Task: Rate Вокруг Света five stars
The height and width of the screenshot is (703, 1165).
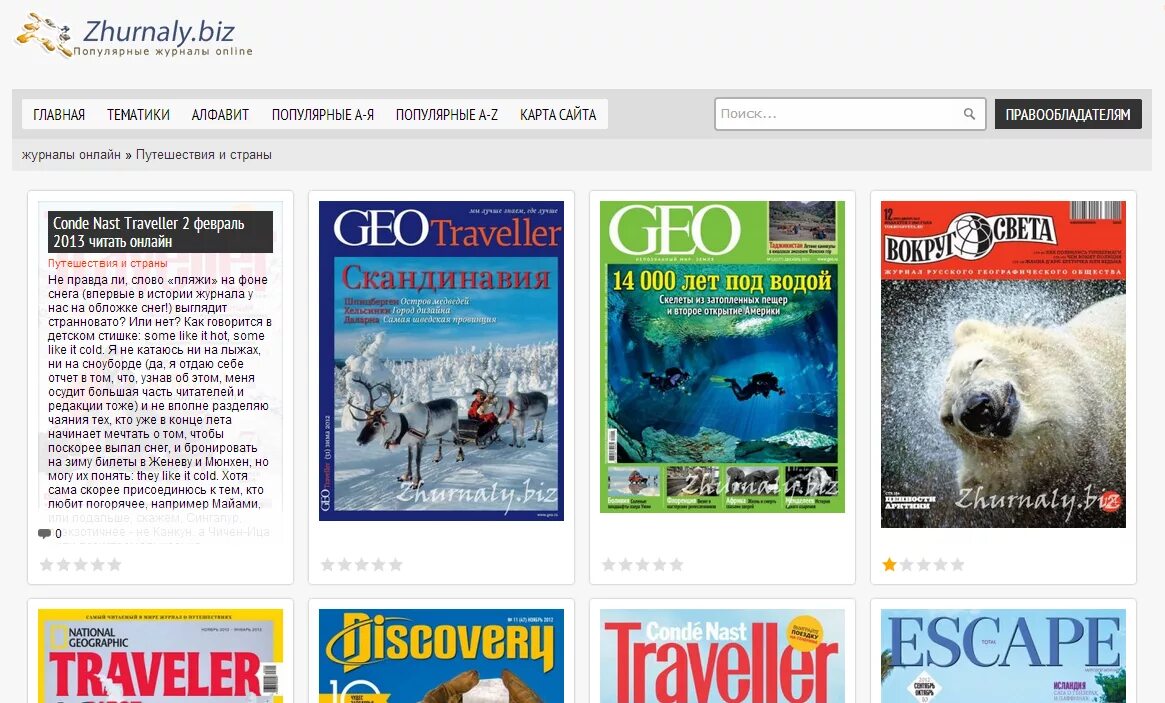Action: click(957, 565)
